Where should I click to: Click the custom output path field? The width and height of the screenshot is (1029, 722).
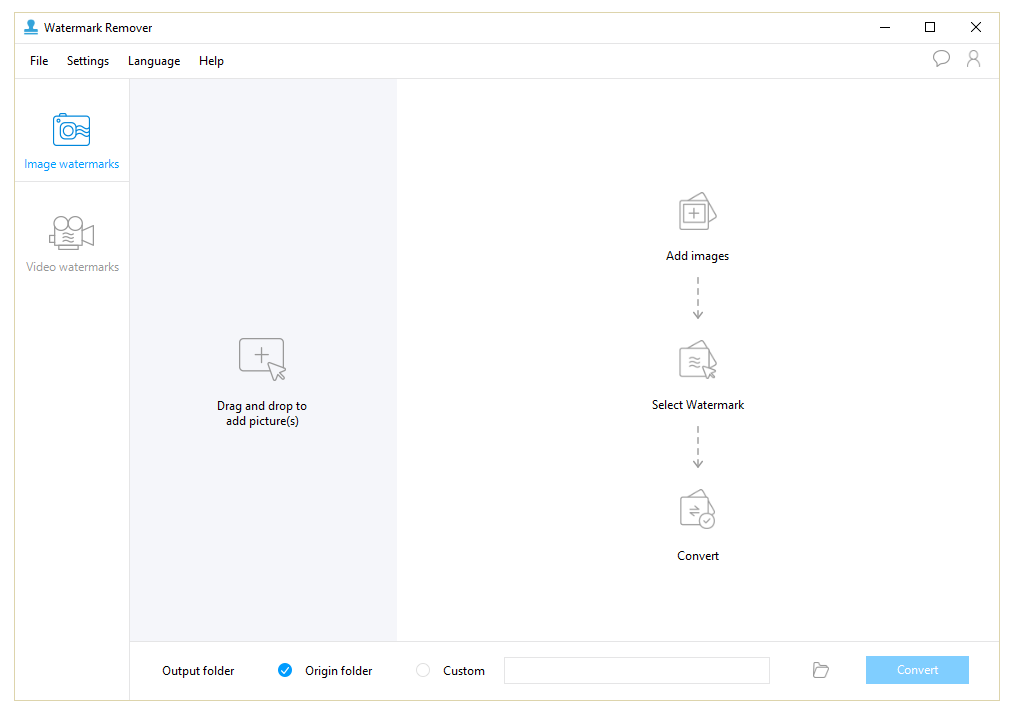pos(637,670)
